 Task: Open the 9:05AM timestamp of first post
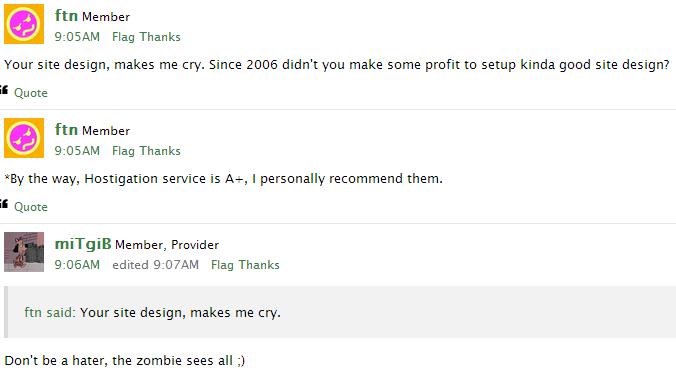point(77,37)
